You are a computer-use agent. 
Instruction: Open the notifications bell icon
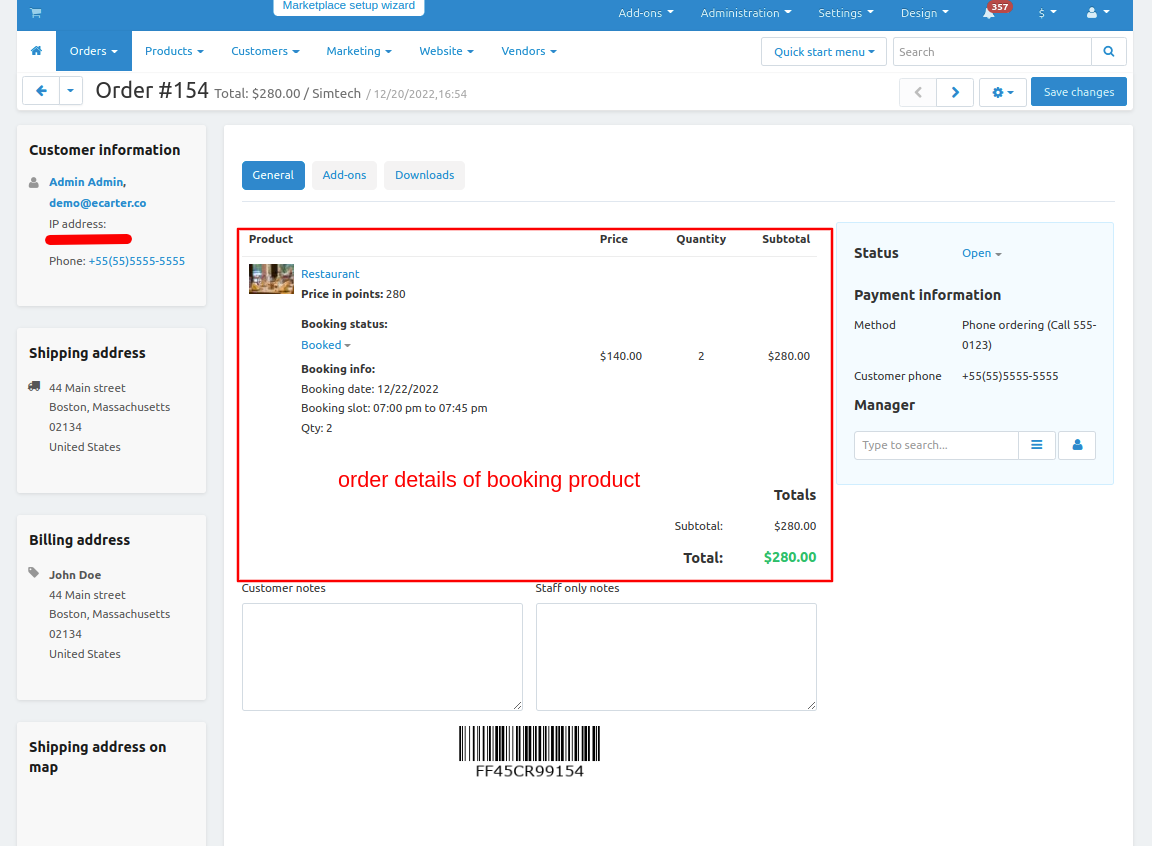989,13
